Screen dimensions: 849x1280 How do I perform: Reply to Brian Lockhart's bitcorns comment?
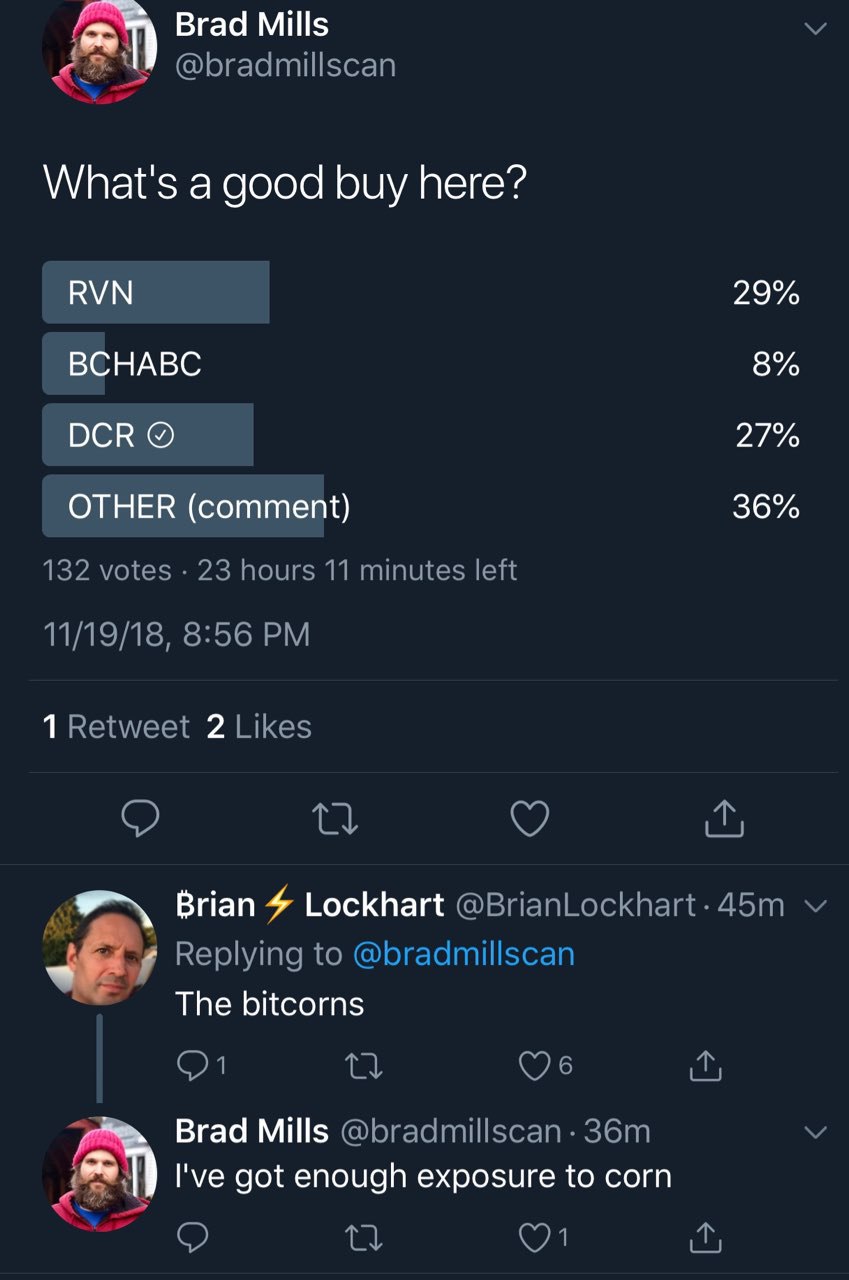(x=201, y=1066)
